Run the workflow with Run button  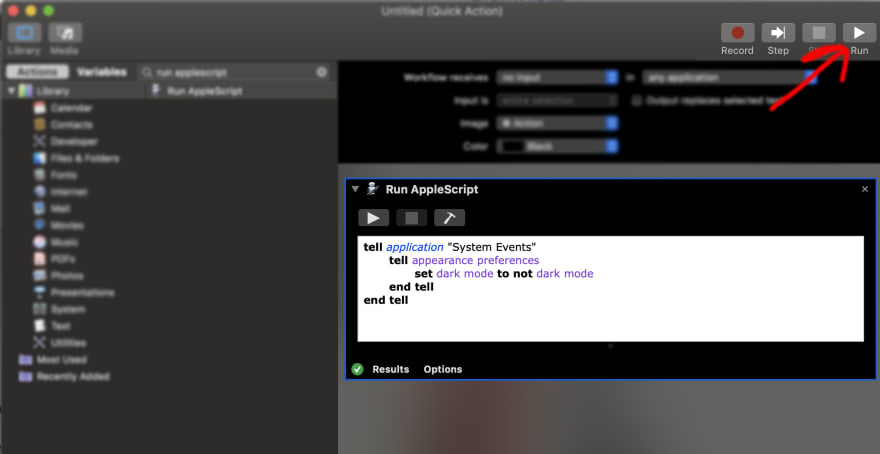click(x=859, y=33)
